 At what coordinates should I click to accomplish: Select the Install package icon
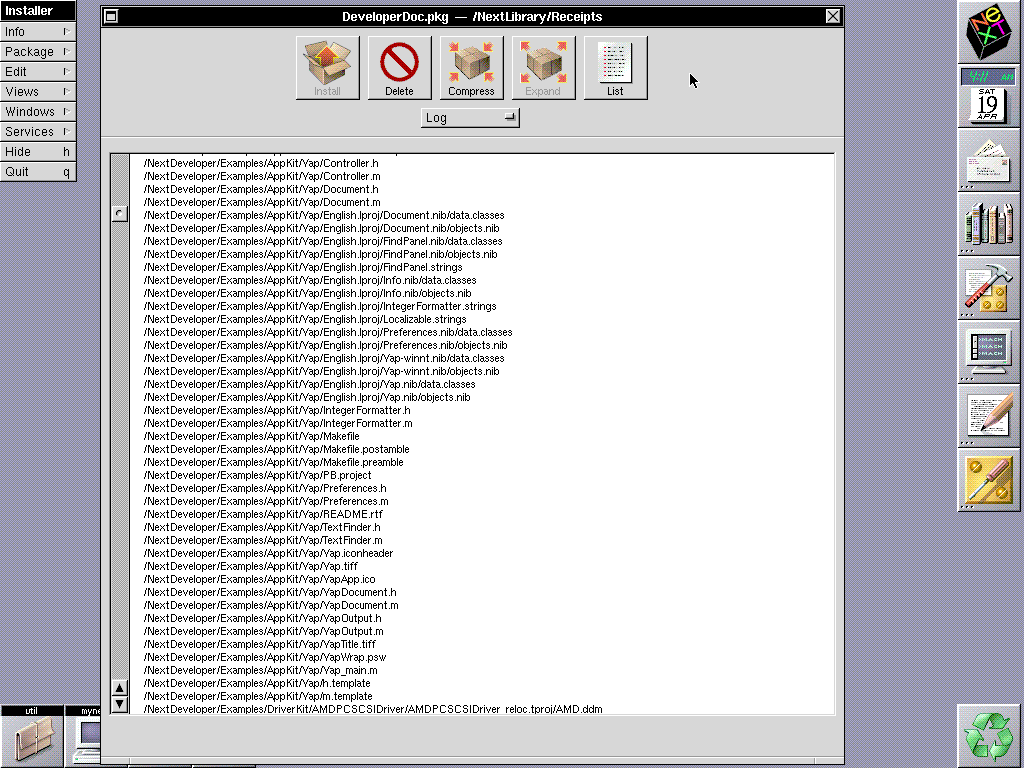tap(327, 66)
